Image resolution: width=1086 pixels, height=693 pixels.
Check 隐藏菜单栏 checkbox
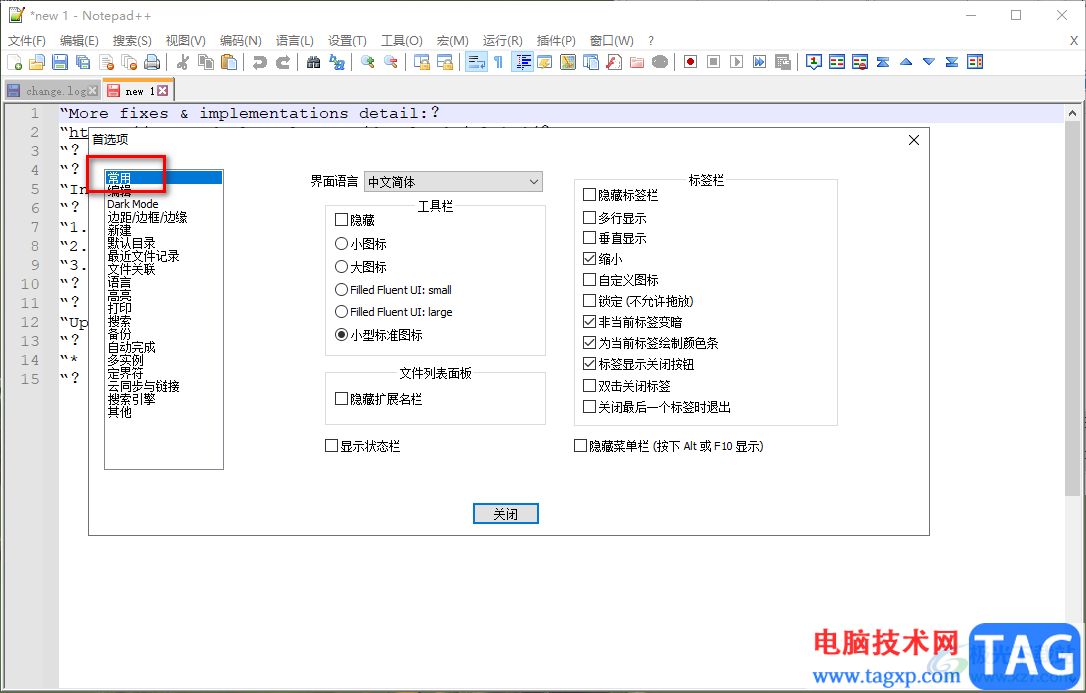coord(580,446)
